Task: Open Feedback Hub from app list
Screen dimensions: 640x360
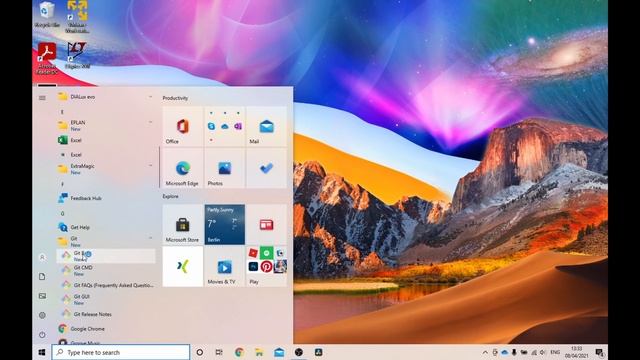Action: pyautogui.click(x=105, y=198)
